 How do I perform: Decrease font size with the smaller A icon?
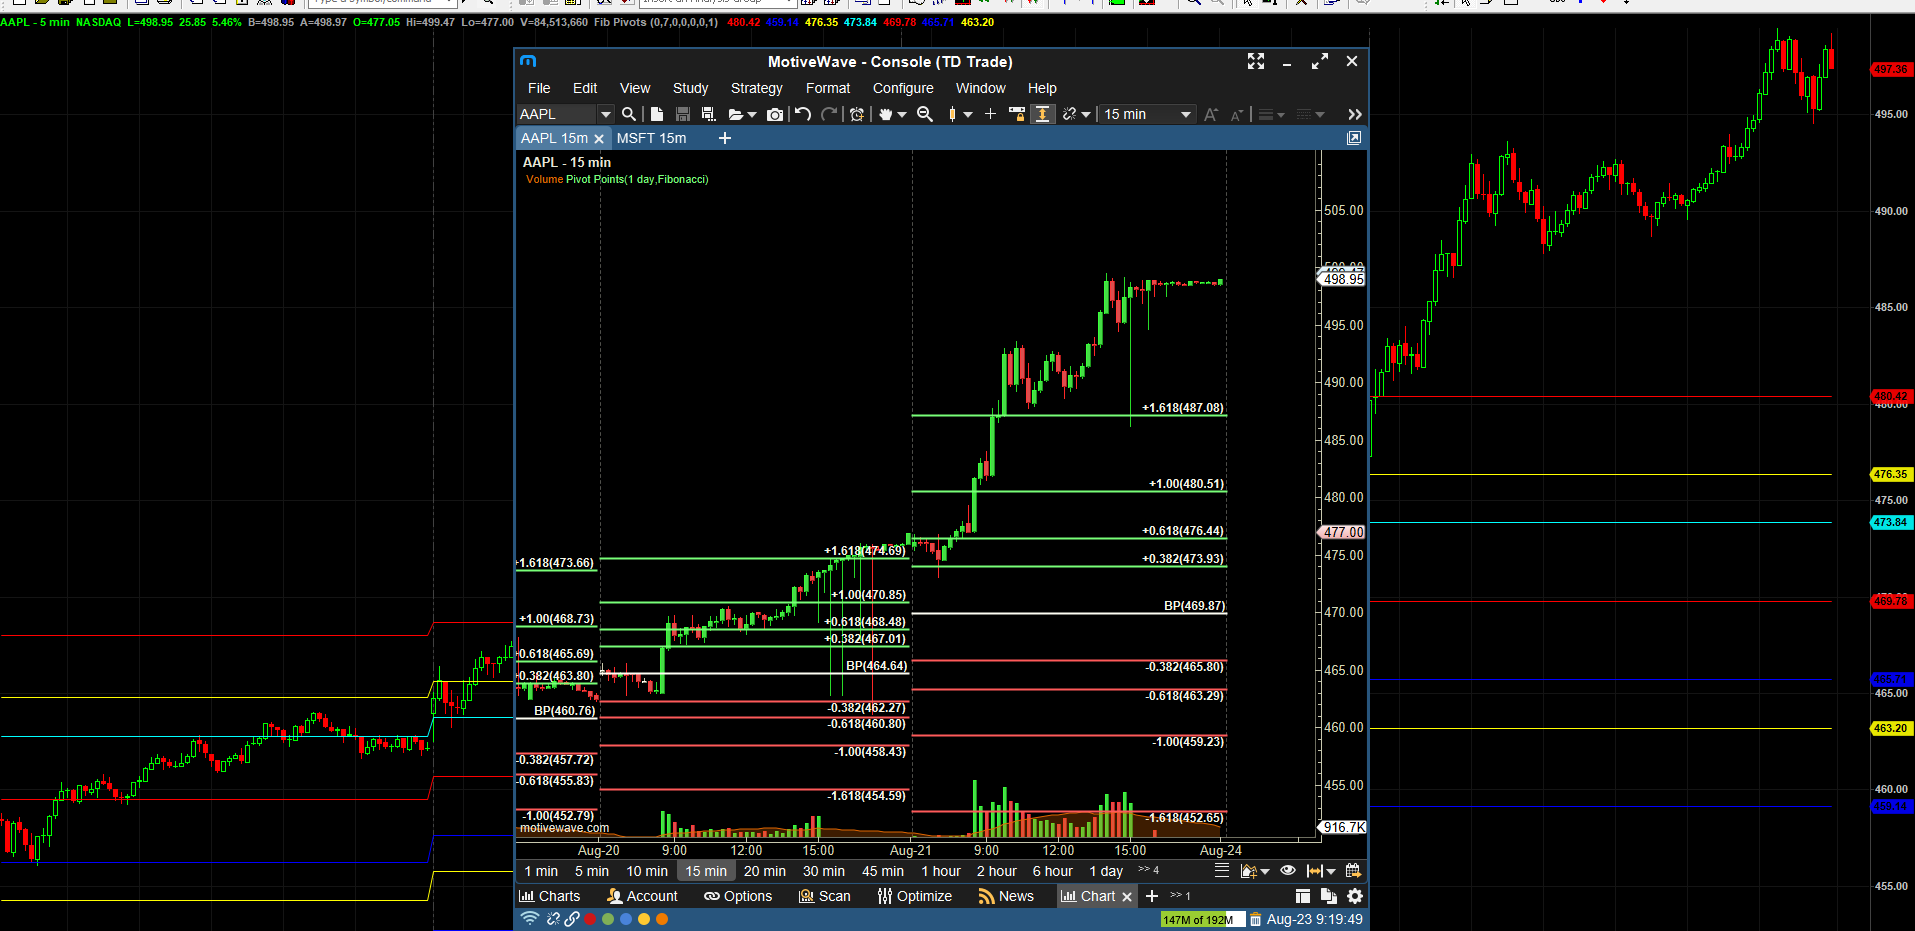(x=1237, y=114)
